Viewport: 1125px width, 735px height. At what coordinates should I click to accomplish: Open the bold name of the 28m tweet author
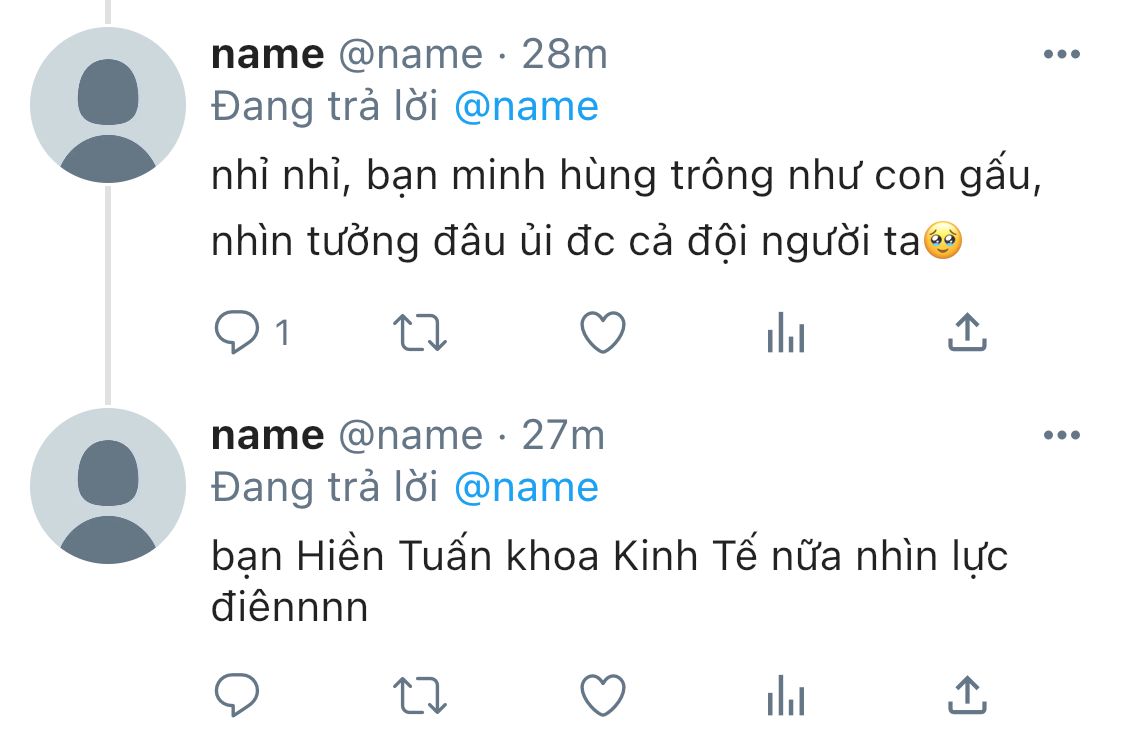point(268,55)
